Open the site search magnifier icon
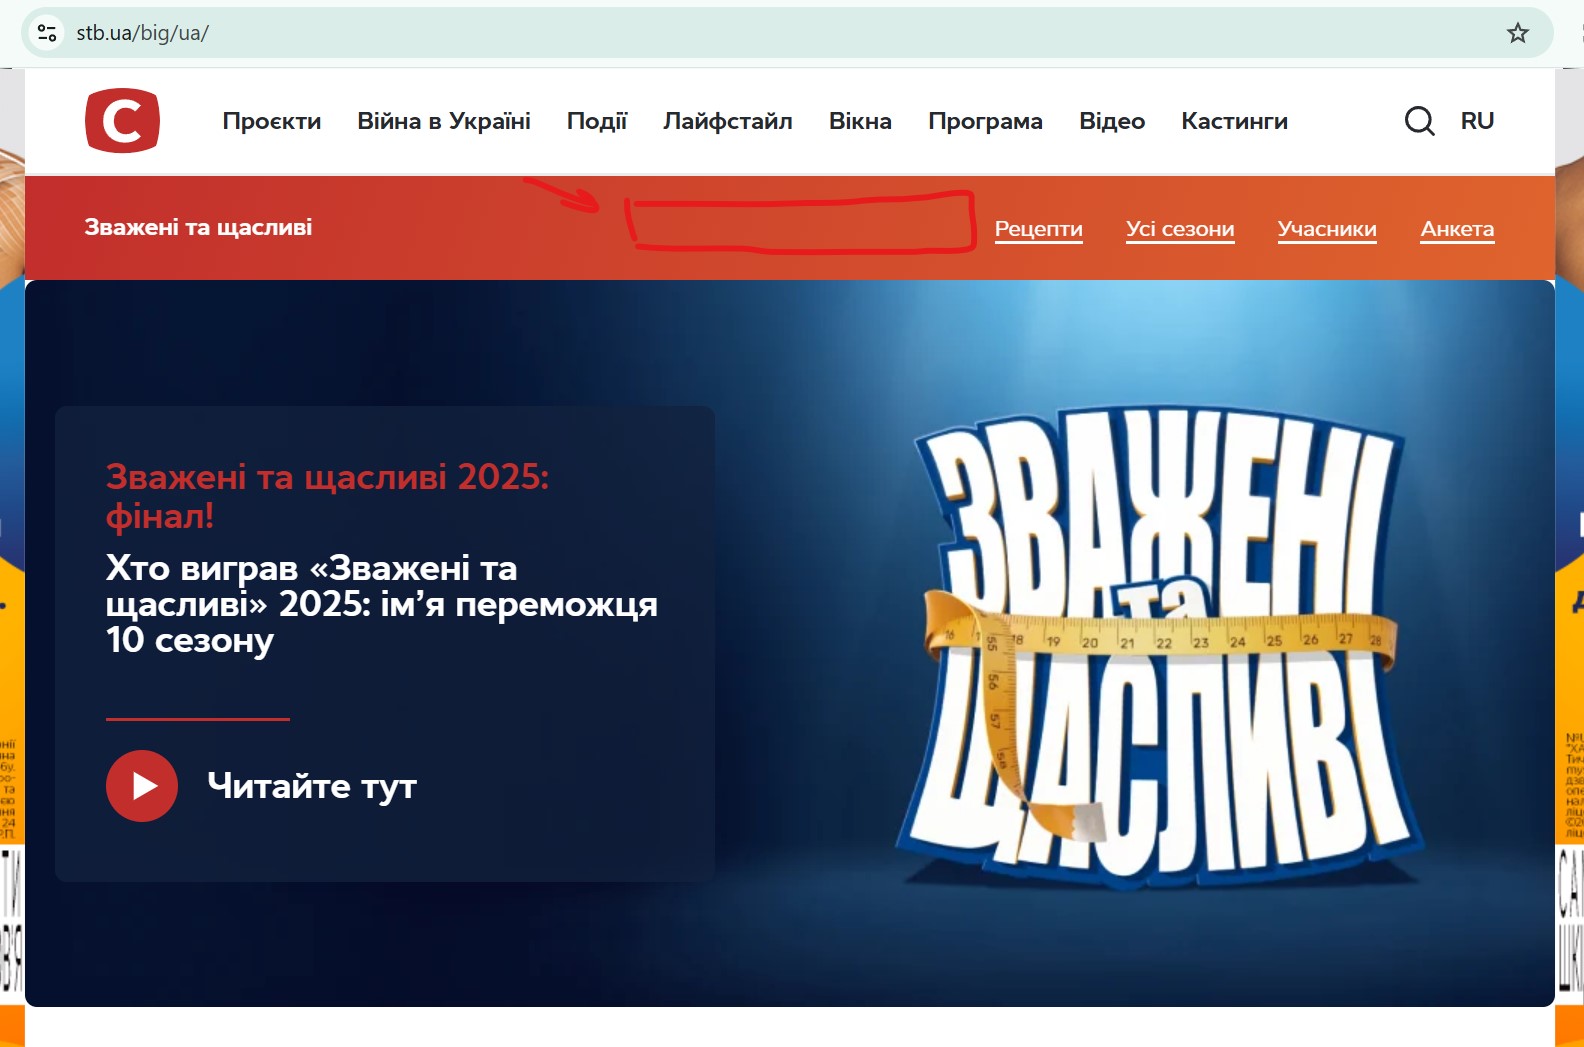This screenshot has height=1047, width=1584. 1419,121
